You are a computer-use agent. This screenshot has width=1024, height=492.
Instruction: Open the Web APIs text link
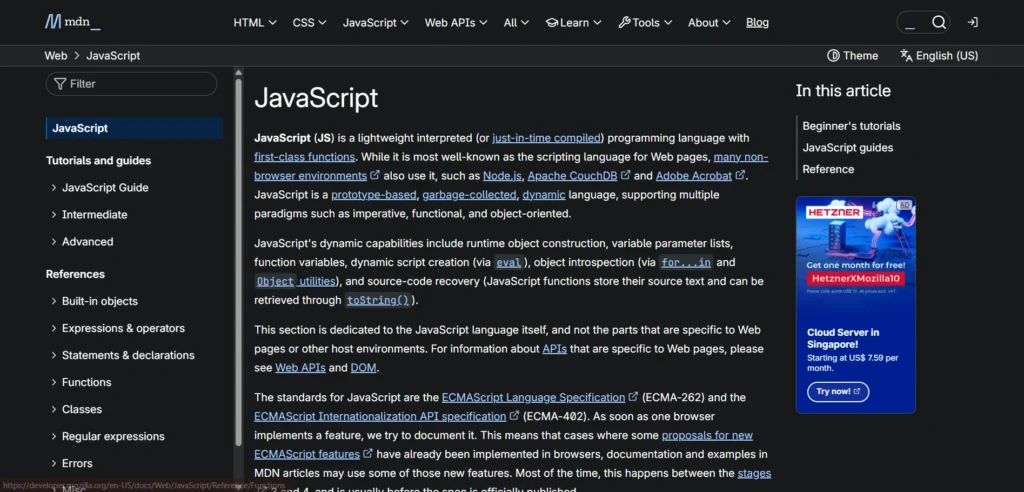click(300, 368)
